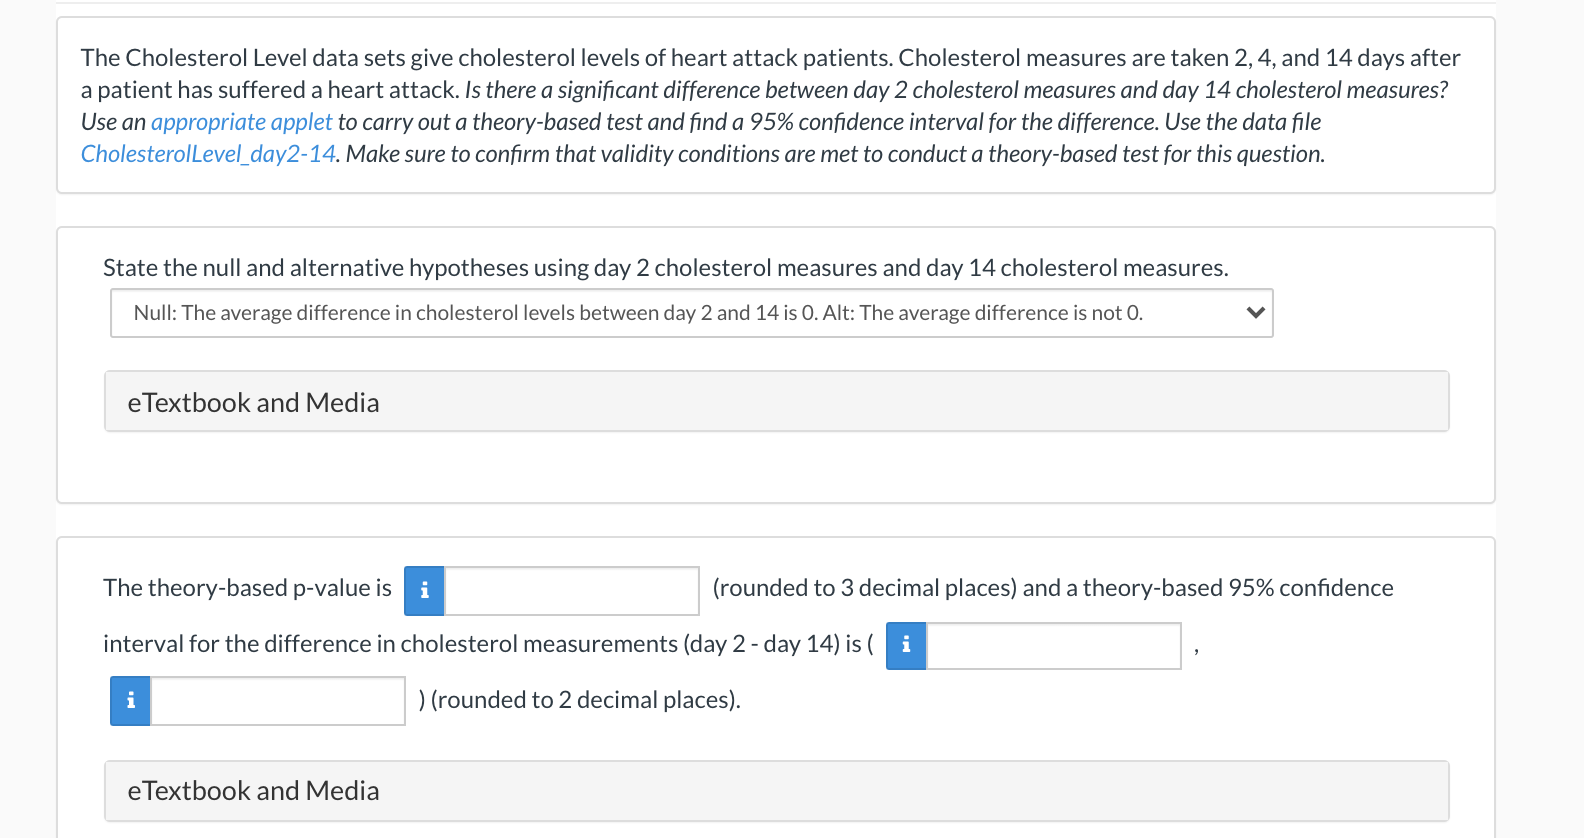Click the bottom "eTextbook and Media" bar
Viewport: 1584px width, 838px height.
coord(777,790)
